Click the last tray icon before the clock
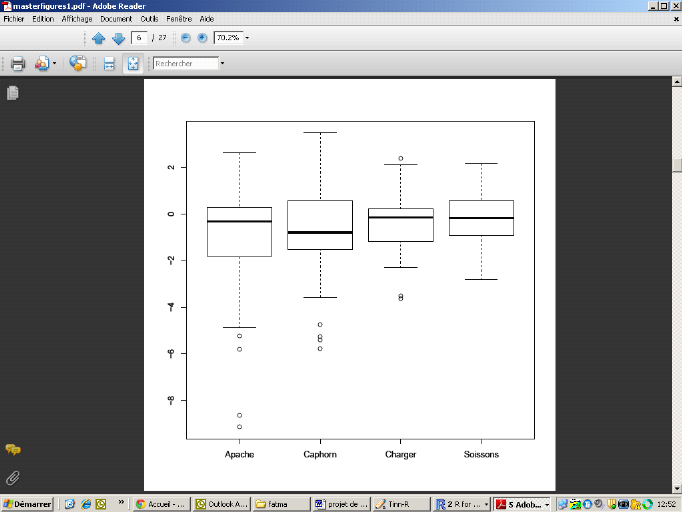The image size is (682, 512). tap(647, 504)
